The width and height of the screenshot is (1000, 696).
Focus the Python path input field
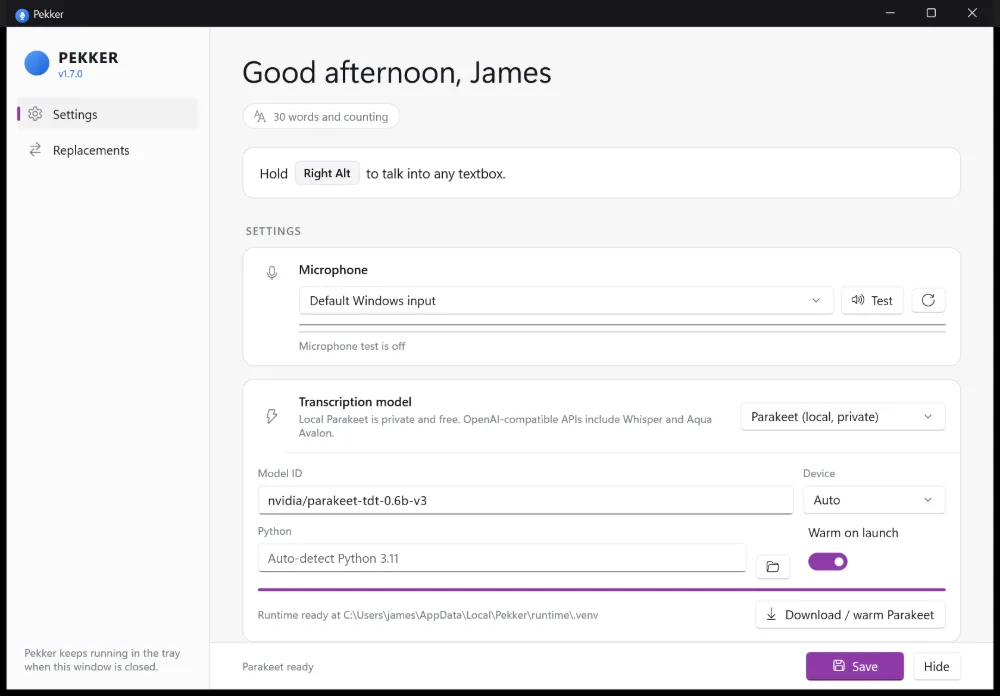tap(502, 558)
